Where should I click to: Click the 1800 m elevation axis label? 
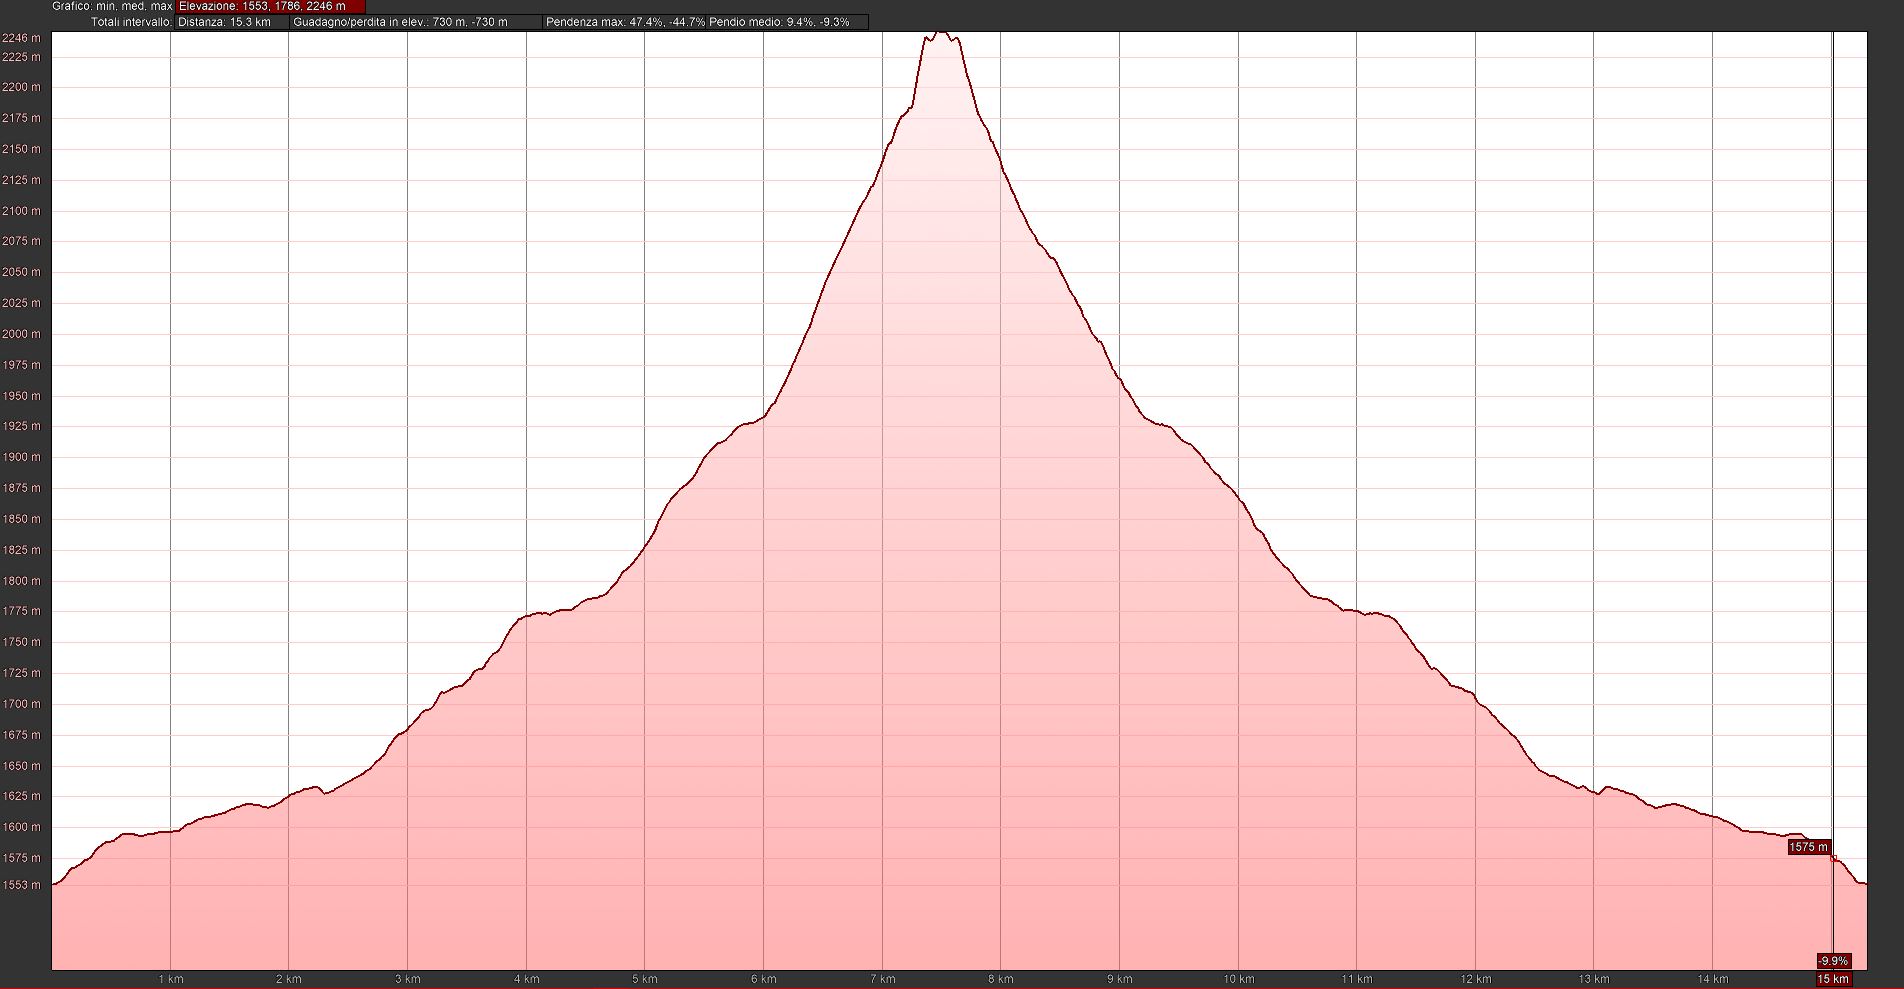click(21, 581)
